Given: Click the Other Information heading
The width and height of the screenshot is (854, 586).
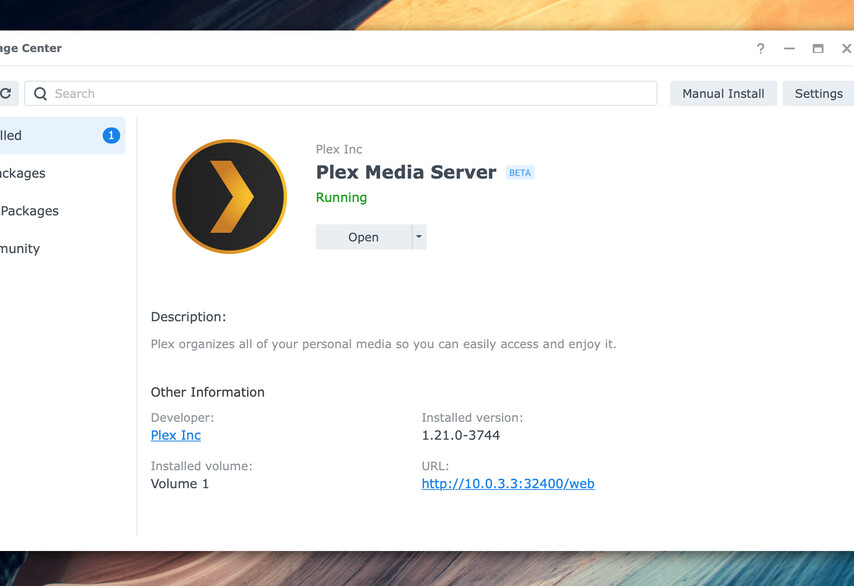Looking at the screenshot, I should point(208,392).
